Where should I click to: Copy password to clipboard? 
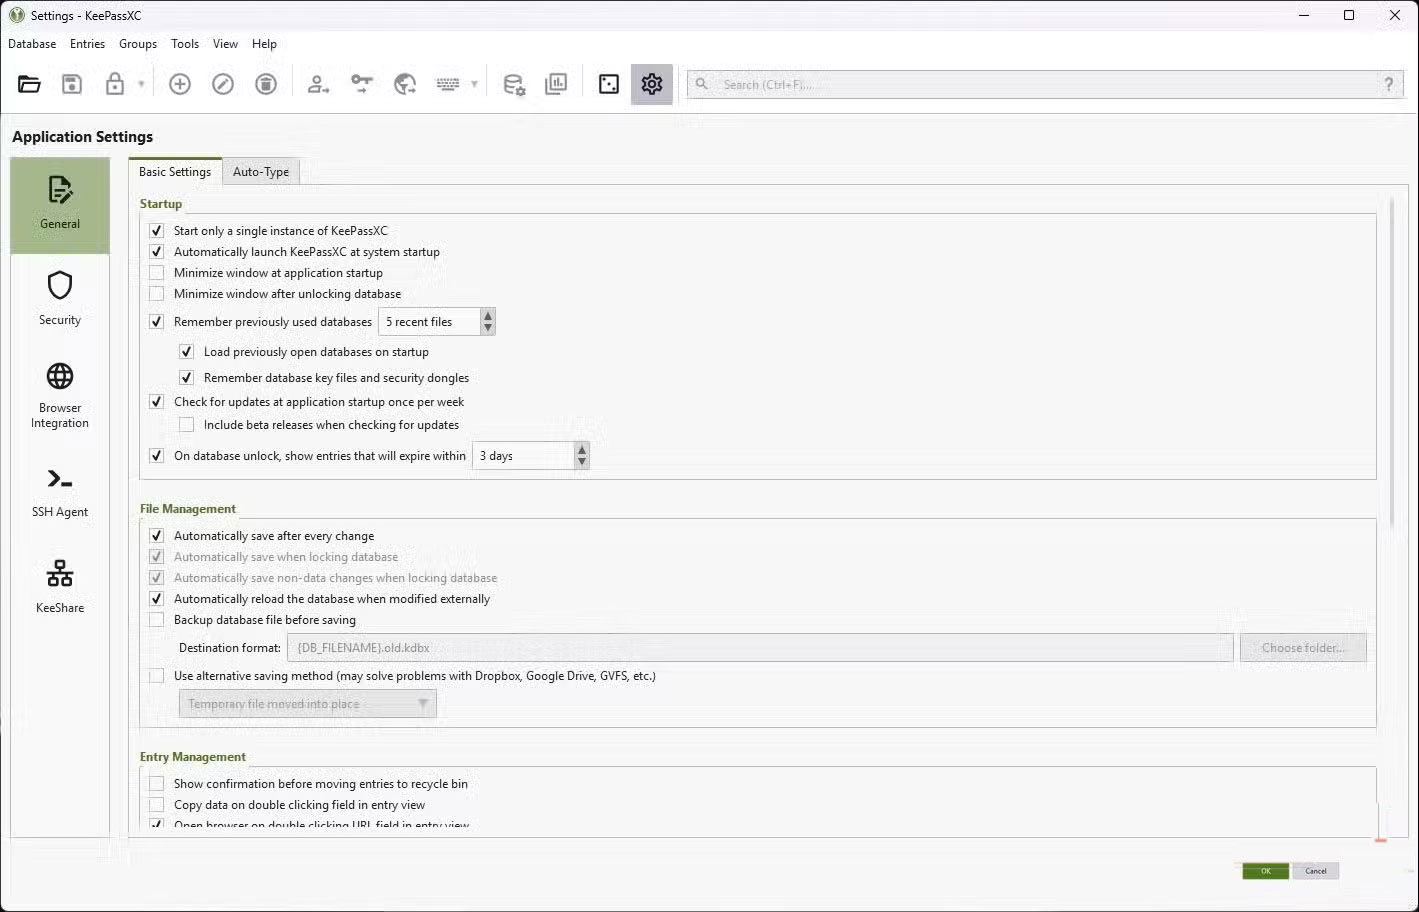[361, 83]
